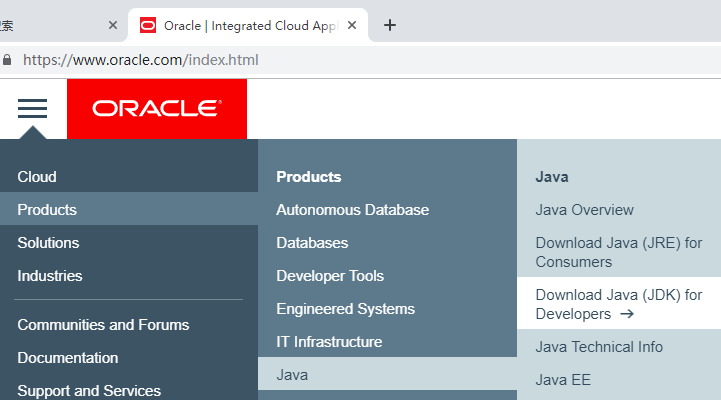Open the Solutions menu item
721x400 pixels.
coord(48,243)
